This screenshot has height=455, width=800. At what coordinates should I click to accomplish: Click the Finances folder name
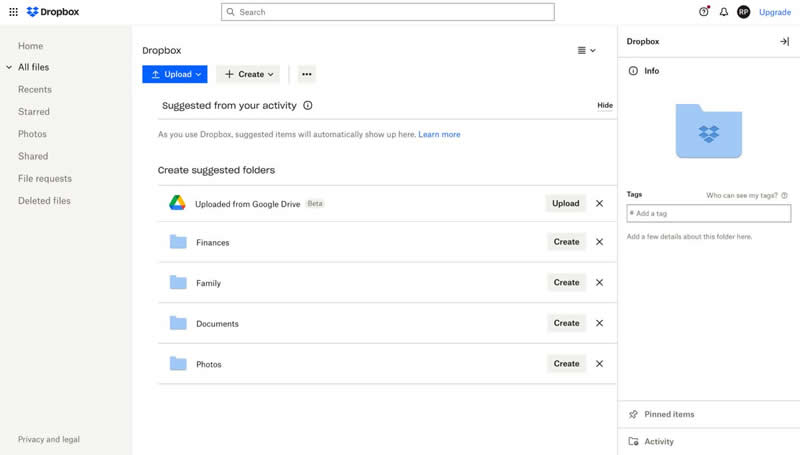tap(213, 242)
